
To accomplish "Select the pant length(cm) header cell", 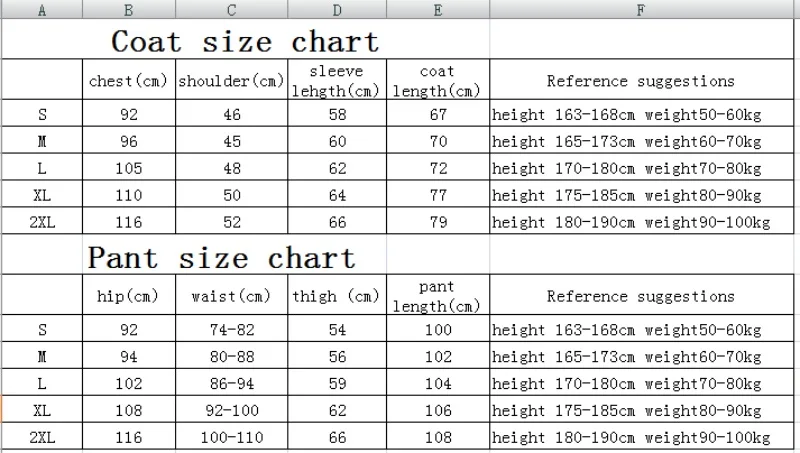I will [x=437, y=297].
